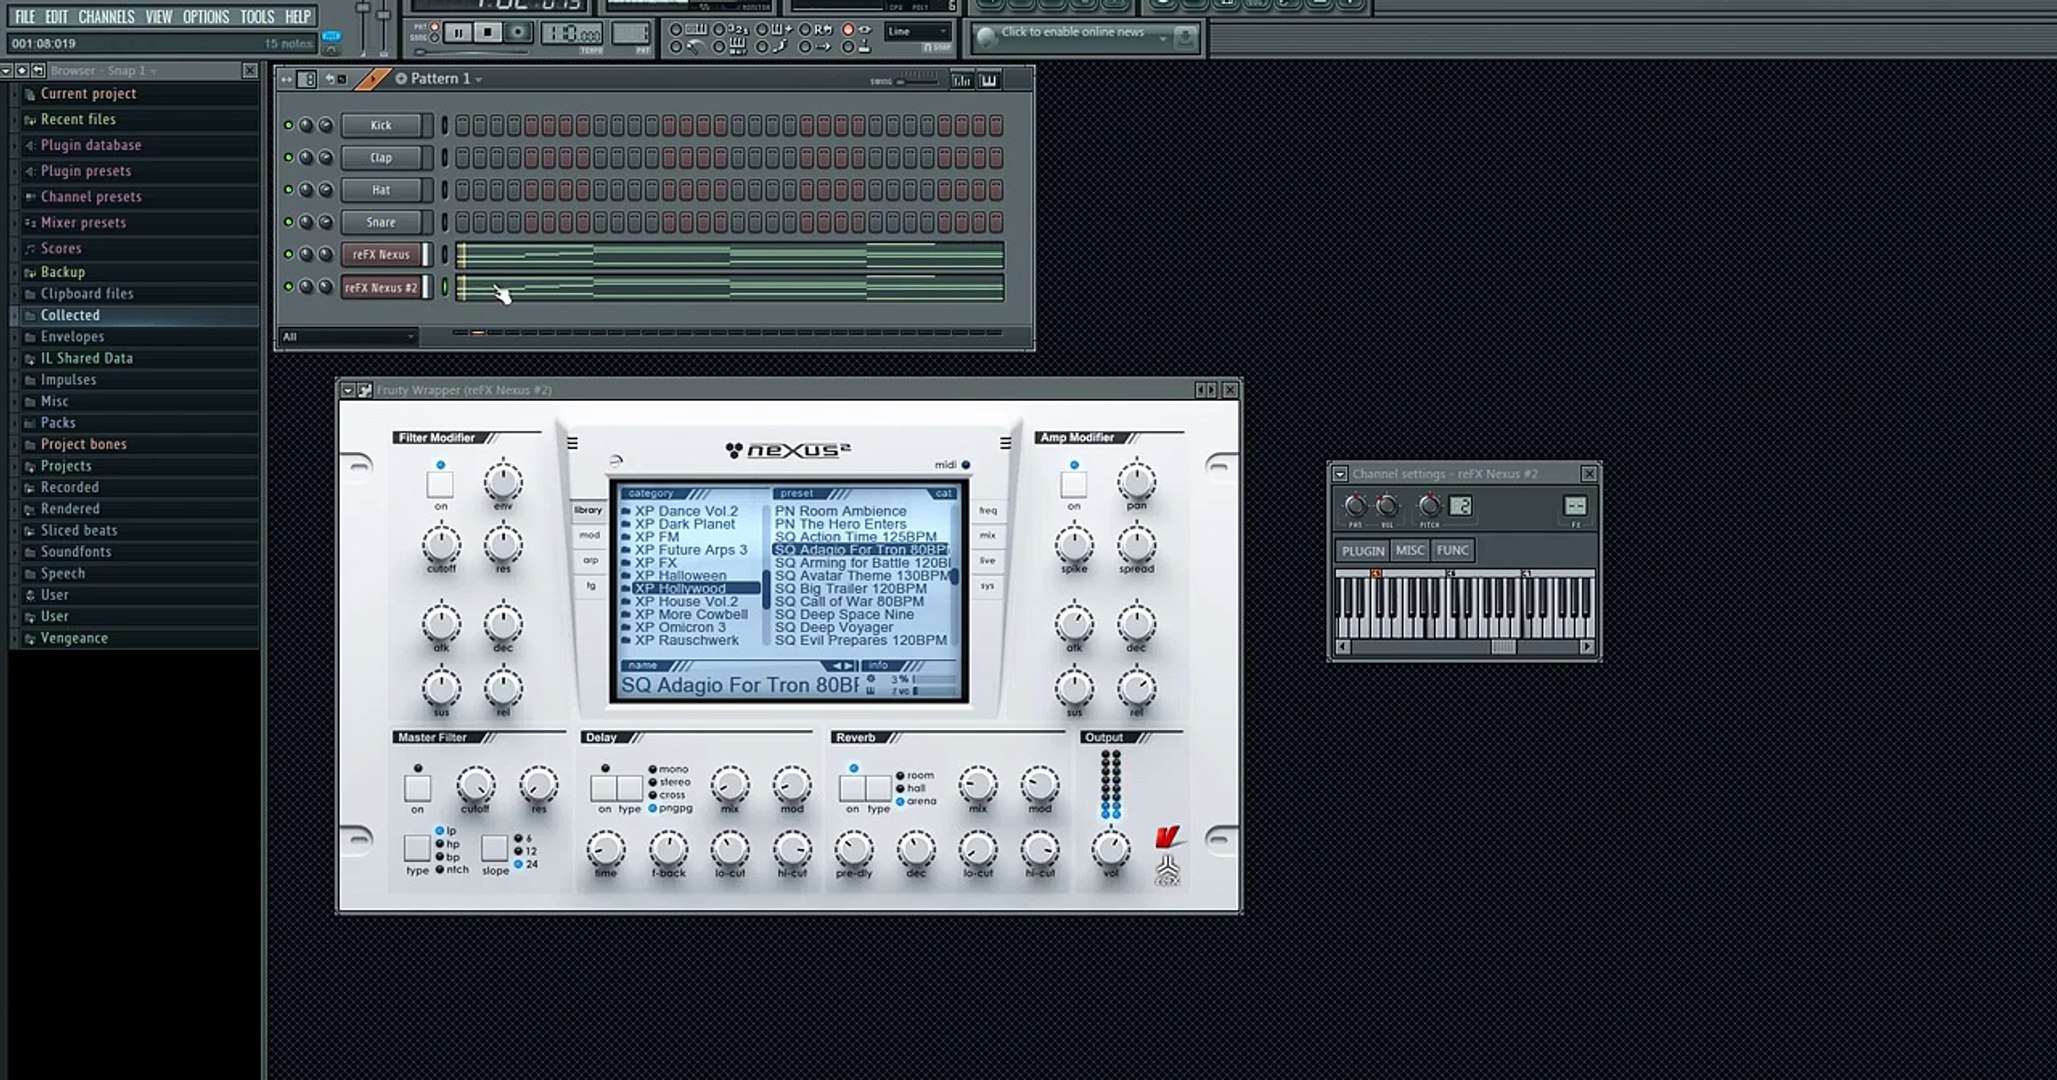The image size is (2057, 1080).
Task: Click the step sequencer swap arrows icon
Action: tap(286, 79)
